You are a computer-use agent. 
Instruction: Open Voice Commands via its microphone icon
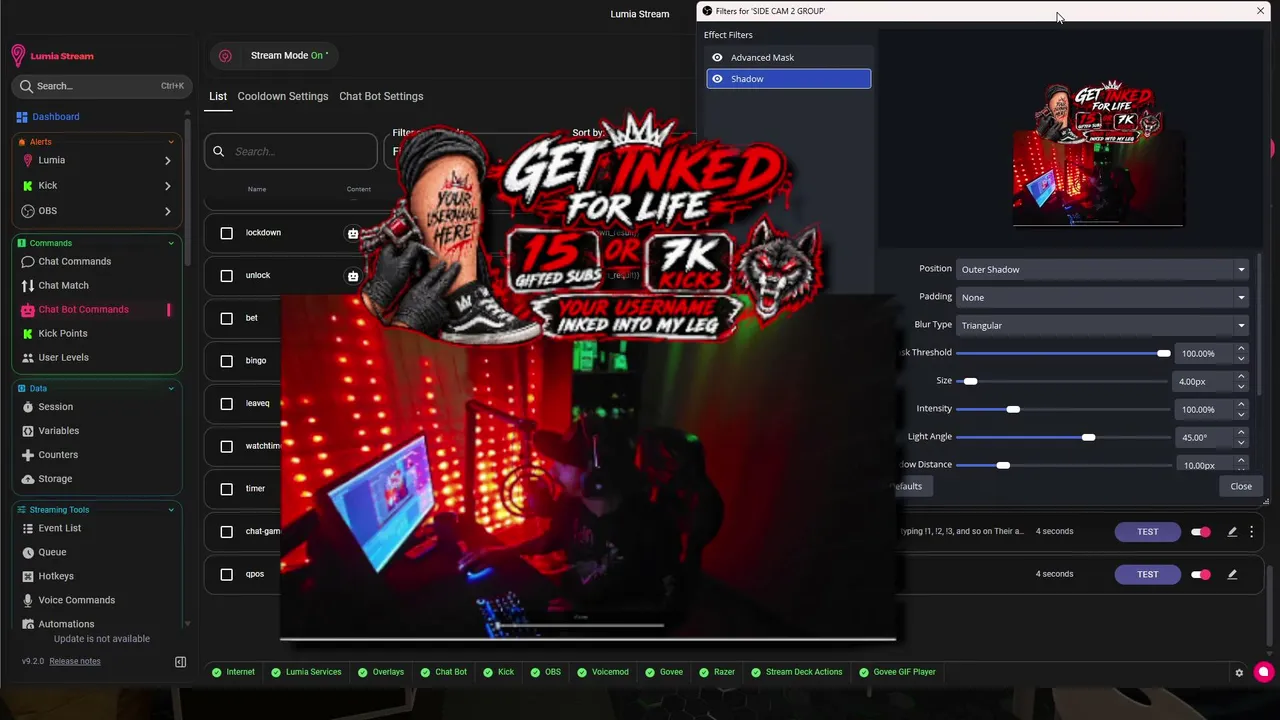point(28,600)
